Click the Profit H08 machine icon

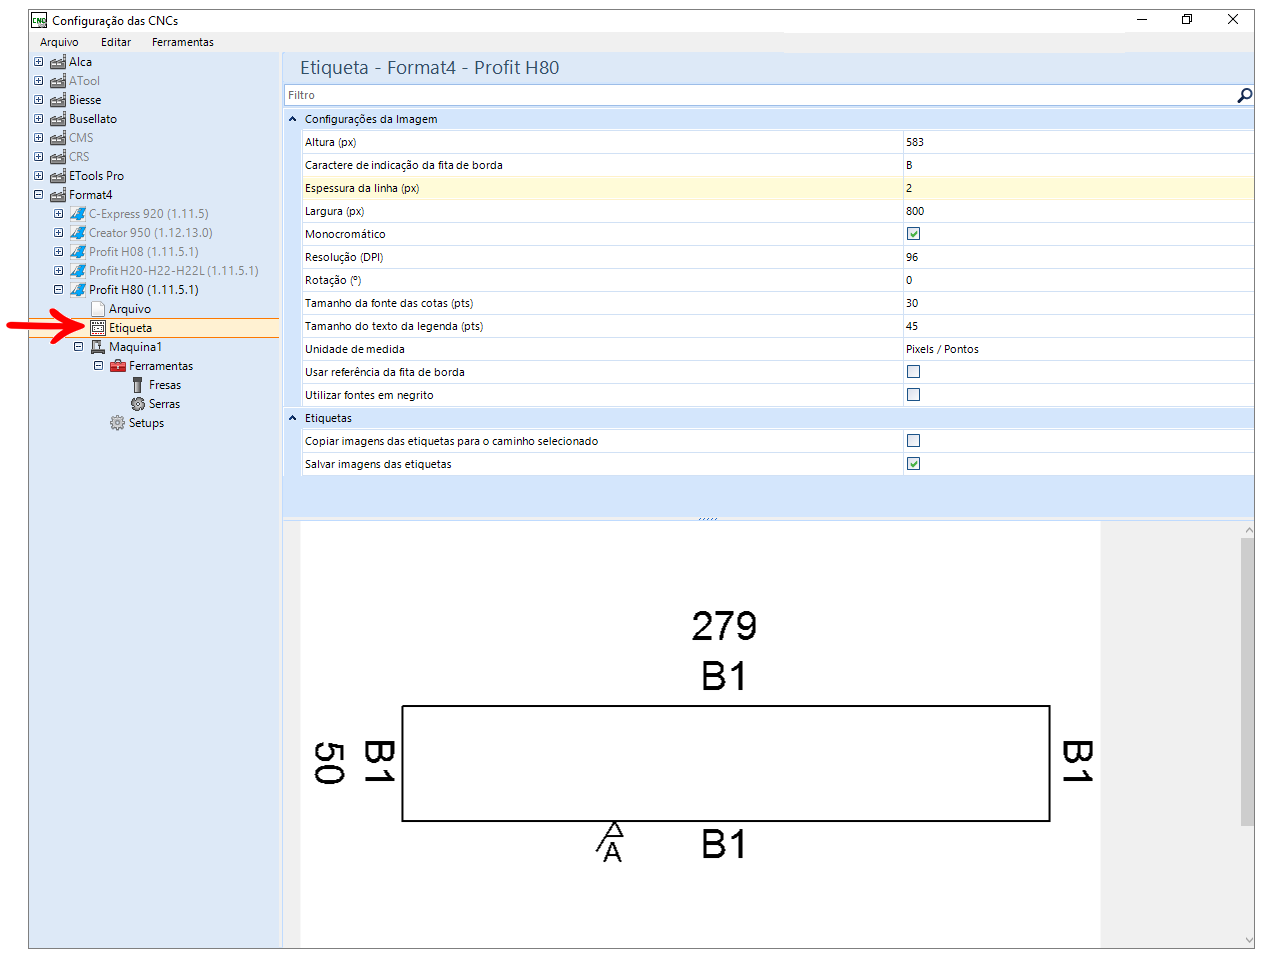click(x=78, y=252)
